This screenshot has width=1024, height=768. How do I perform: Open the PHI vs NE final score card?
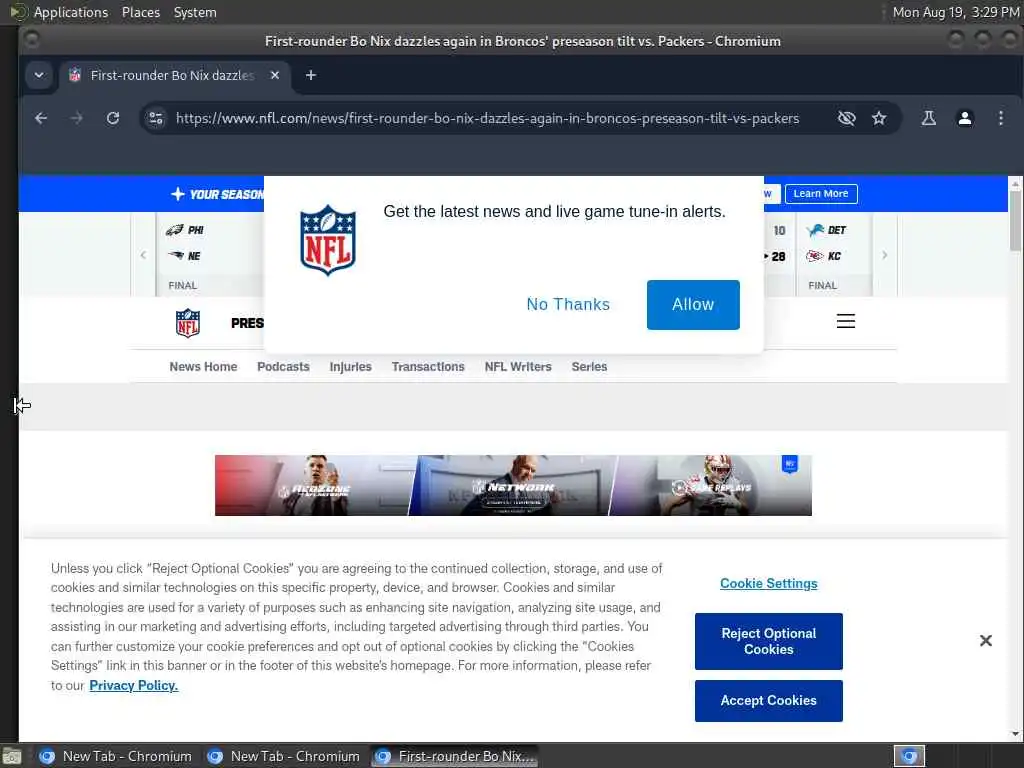[210, 255]
